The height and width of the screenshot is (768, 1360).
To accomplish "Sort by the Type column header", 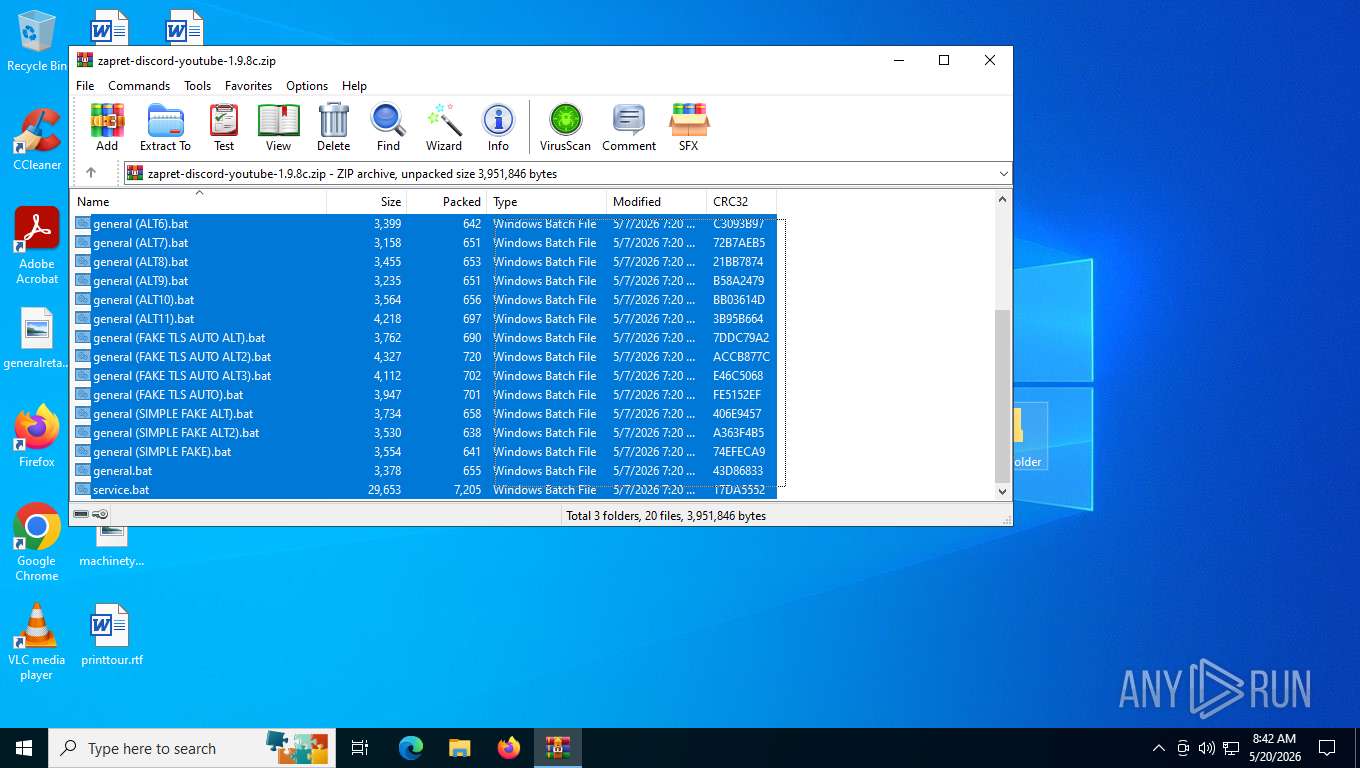I will coord(547,201).
